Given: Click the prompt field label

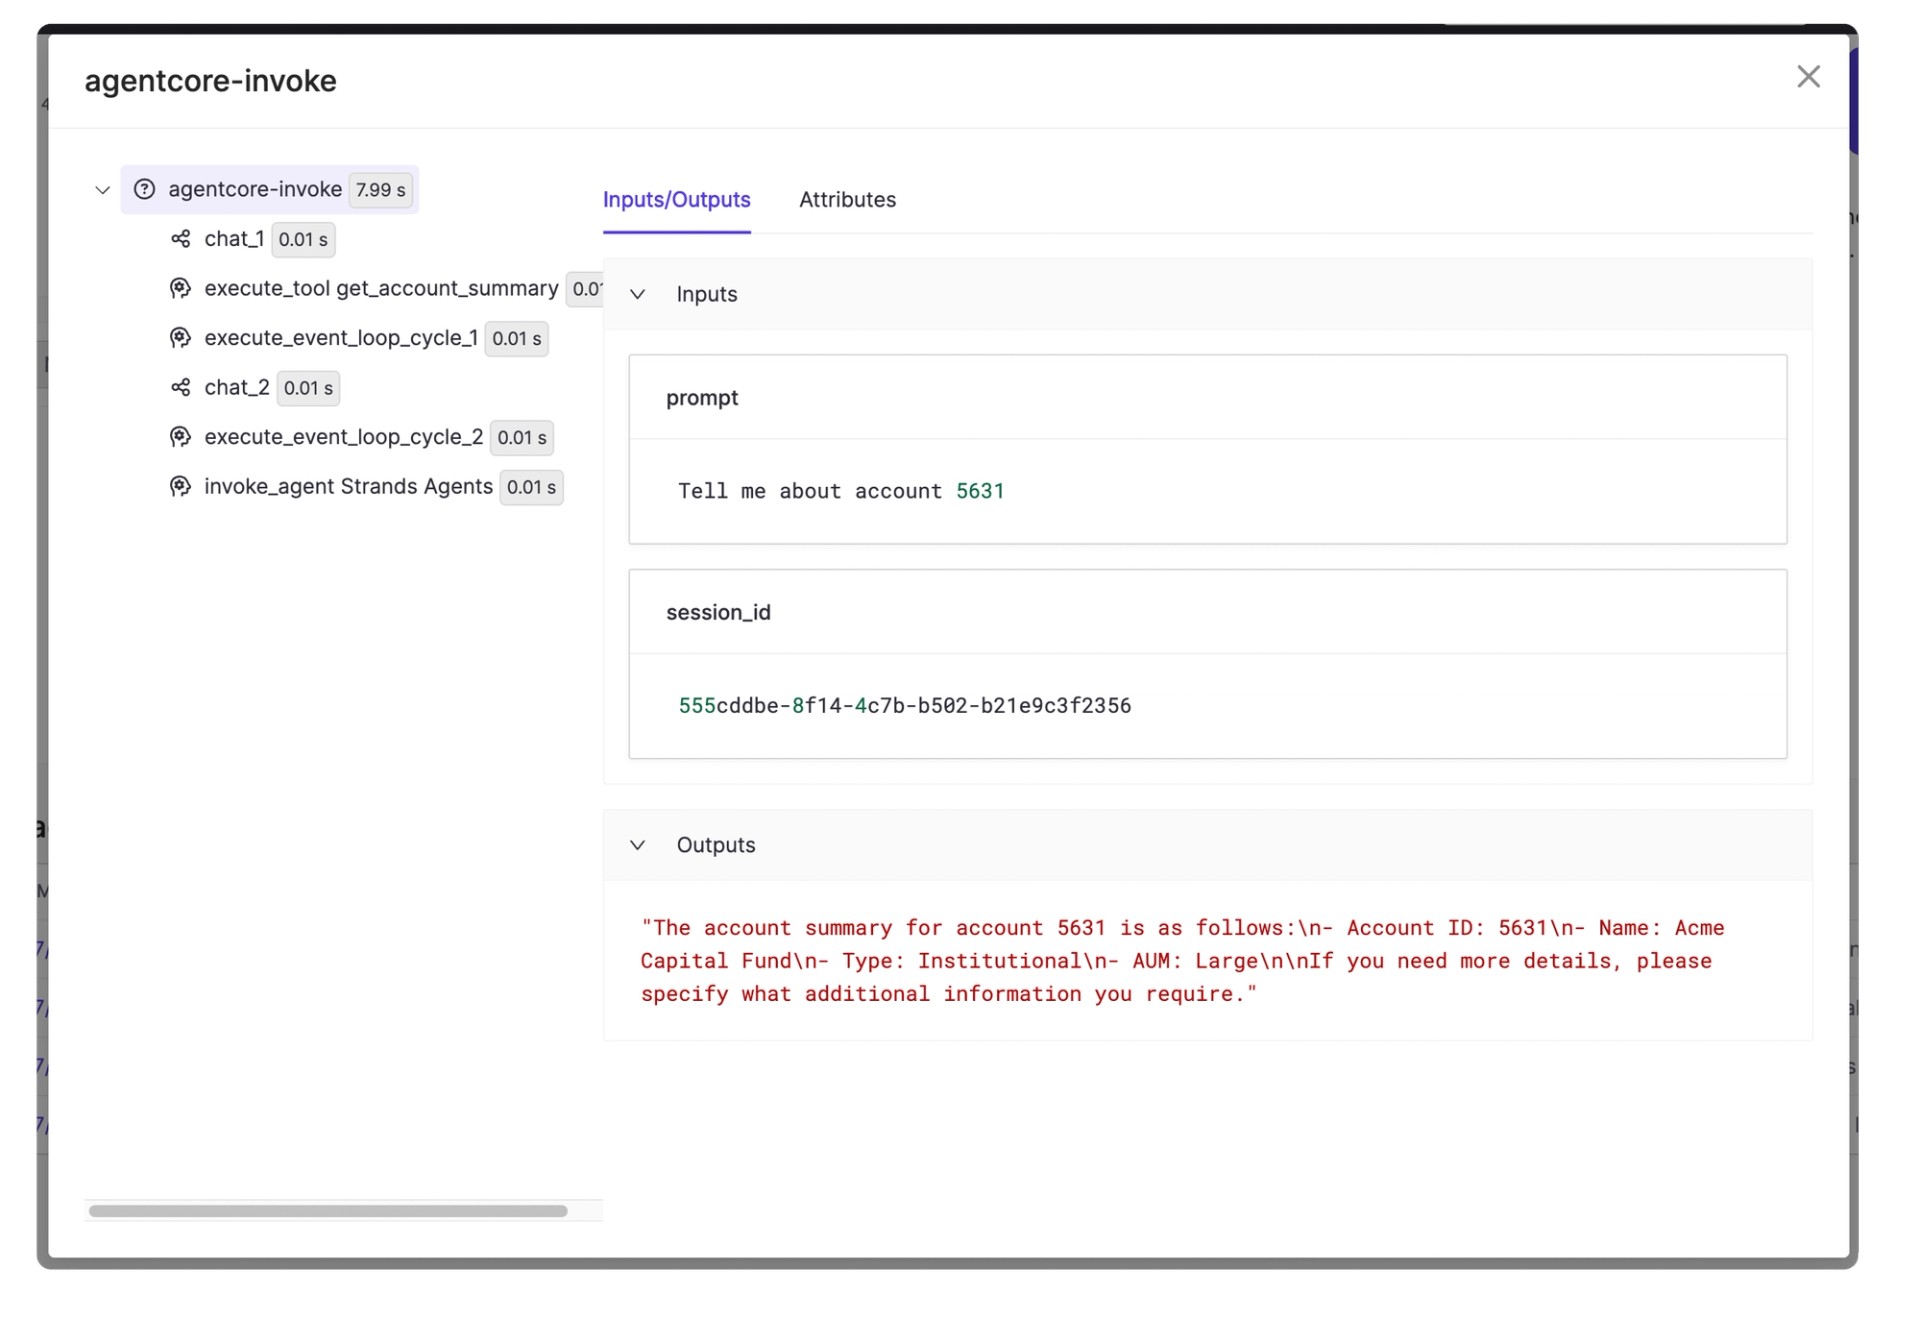Looking at the screenshot, I should point(702,398).
